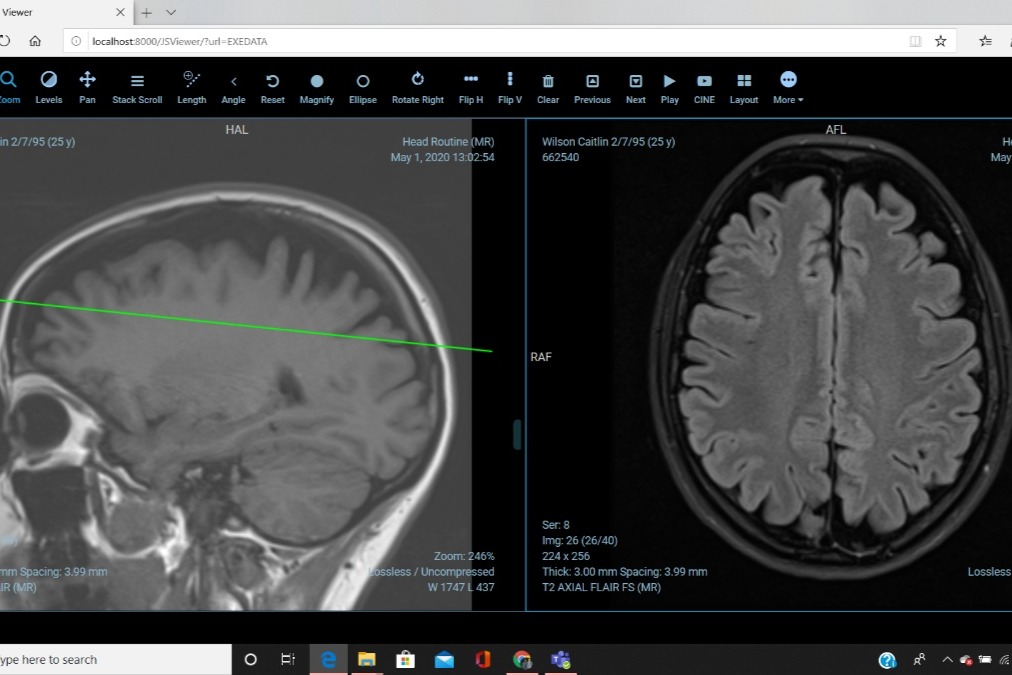Toggle Flip V on the image
Viewport: 1012px width, 675px height.
click(x=510, y=87)
